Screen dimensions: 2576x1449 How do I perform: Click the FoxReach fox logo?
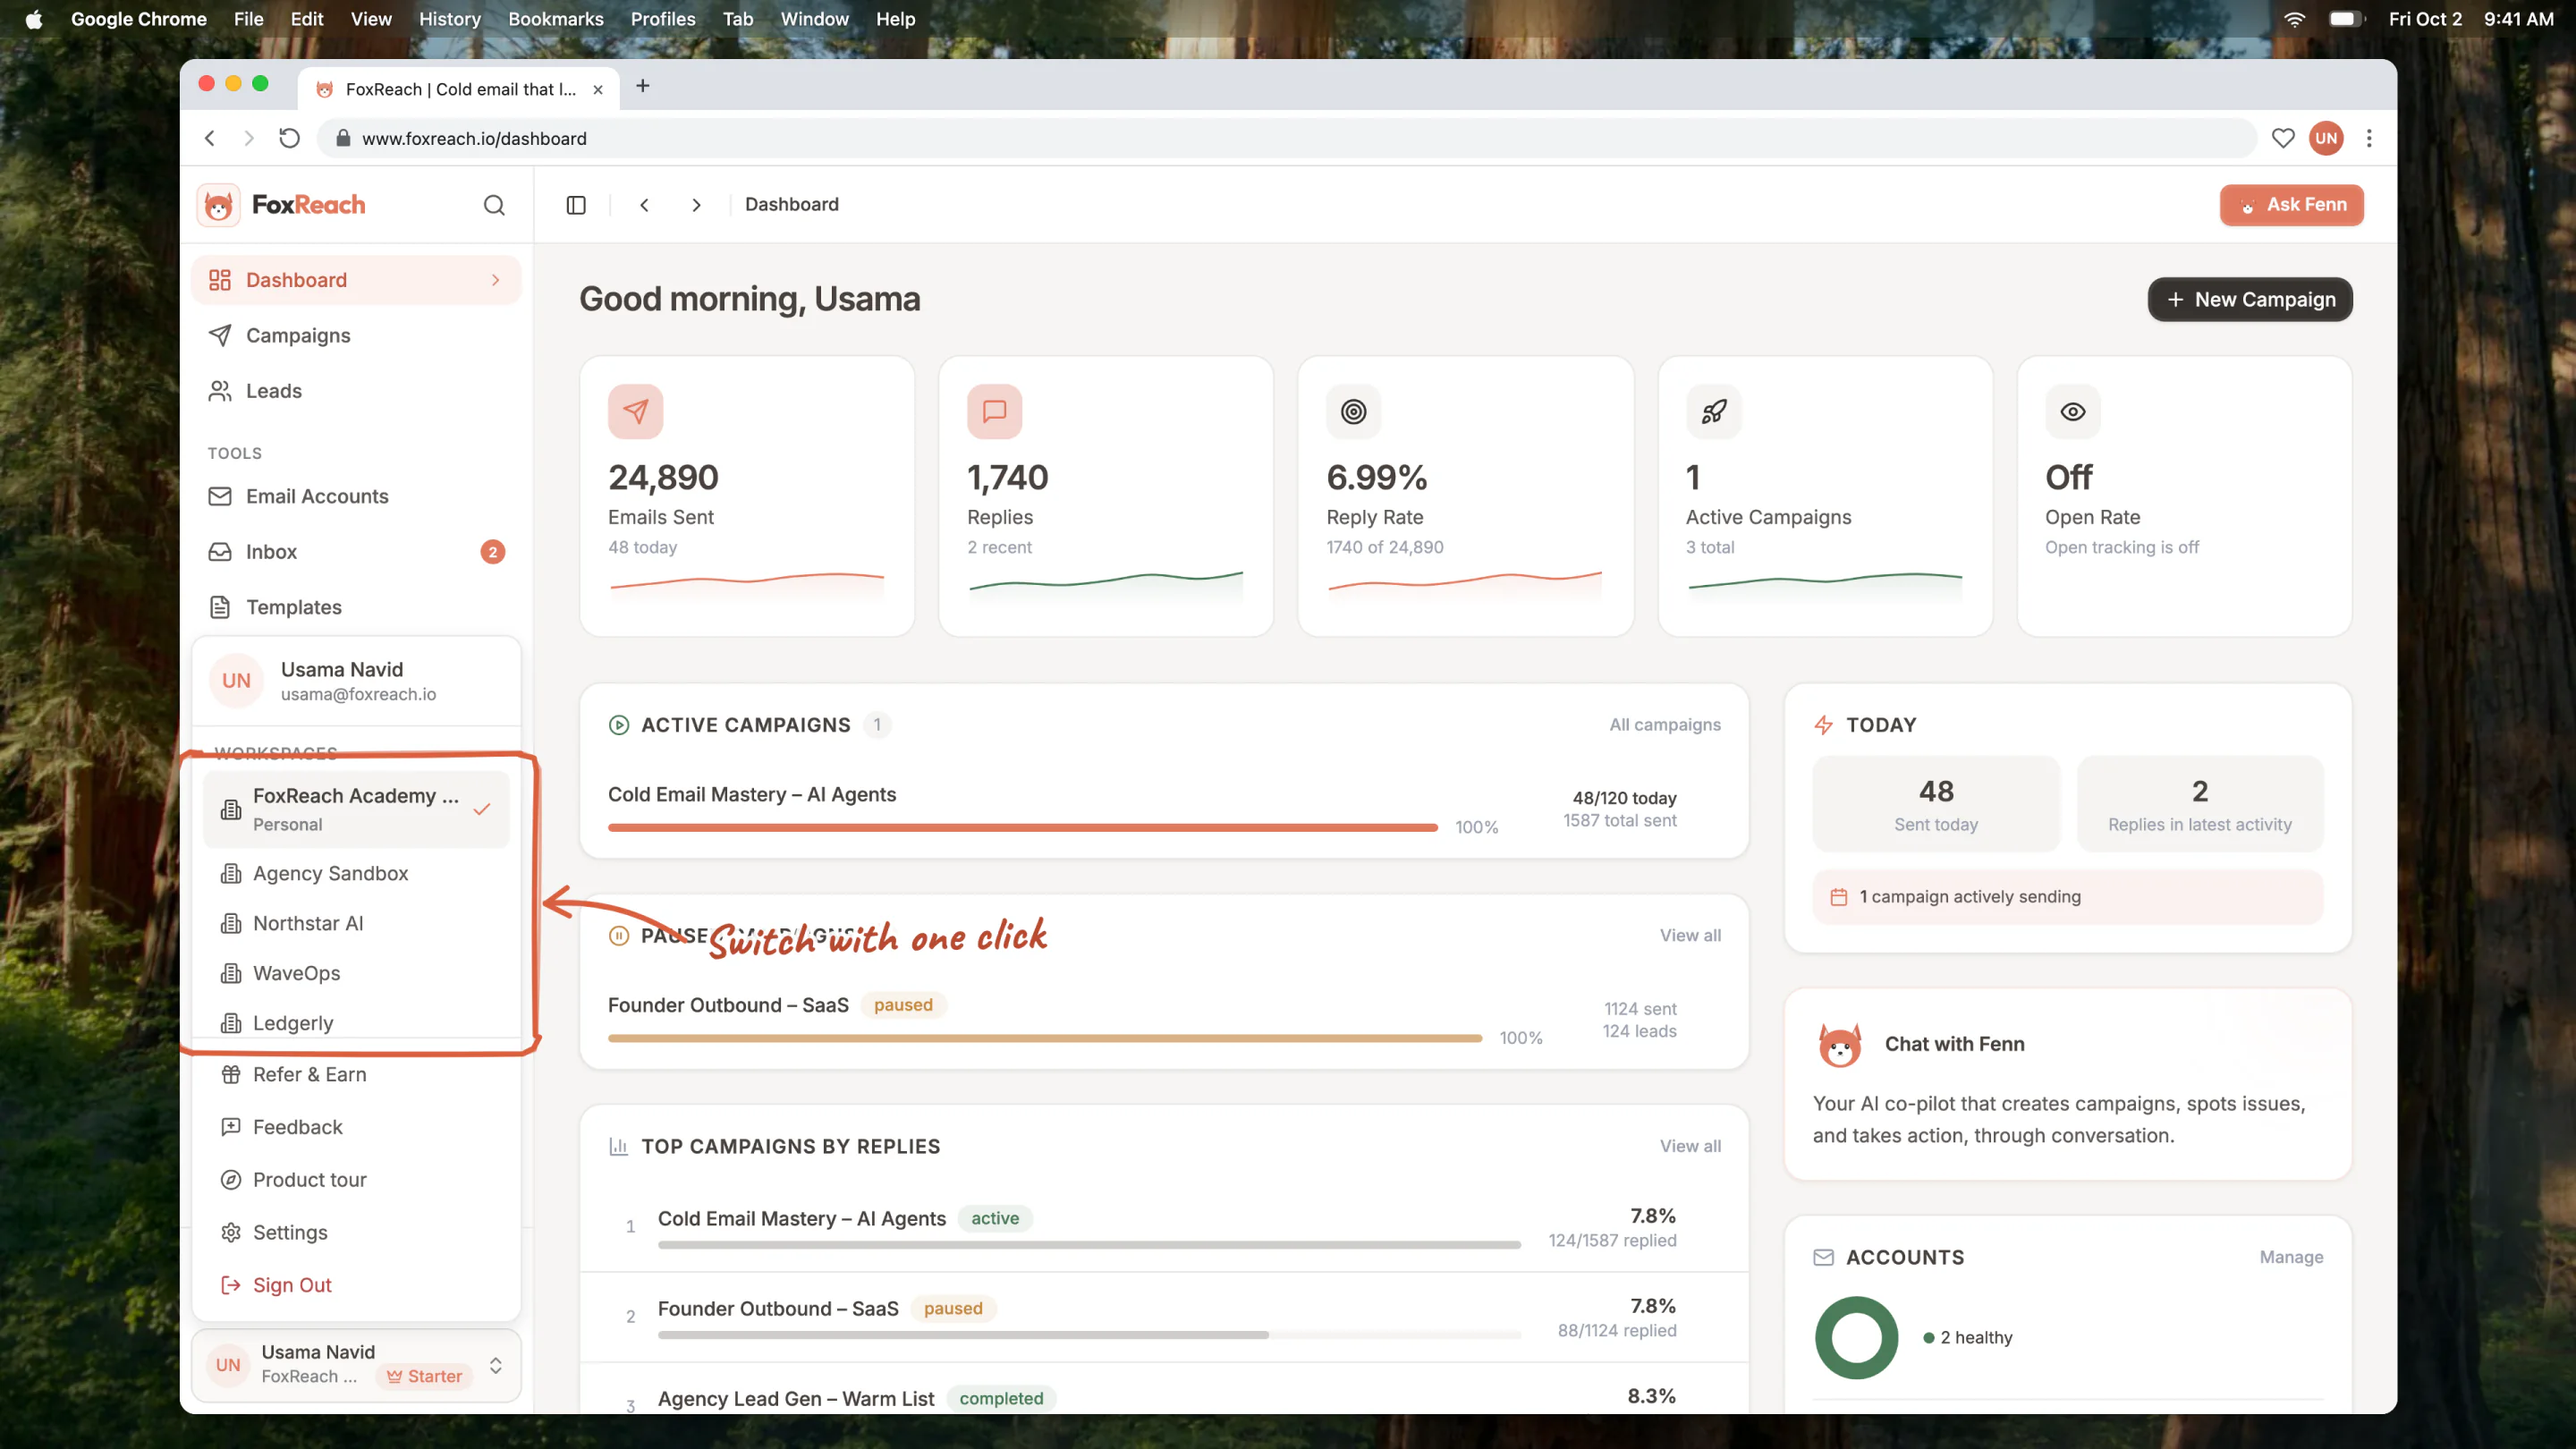coord(218,205)
